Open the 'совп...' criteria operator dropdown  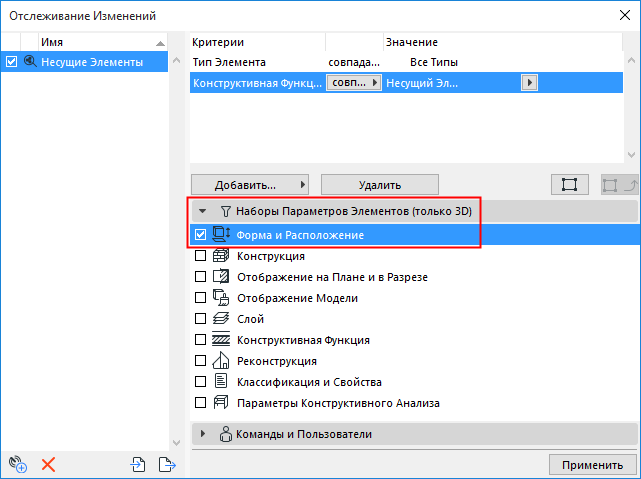pyautogui.click(x=355, y=84)
